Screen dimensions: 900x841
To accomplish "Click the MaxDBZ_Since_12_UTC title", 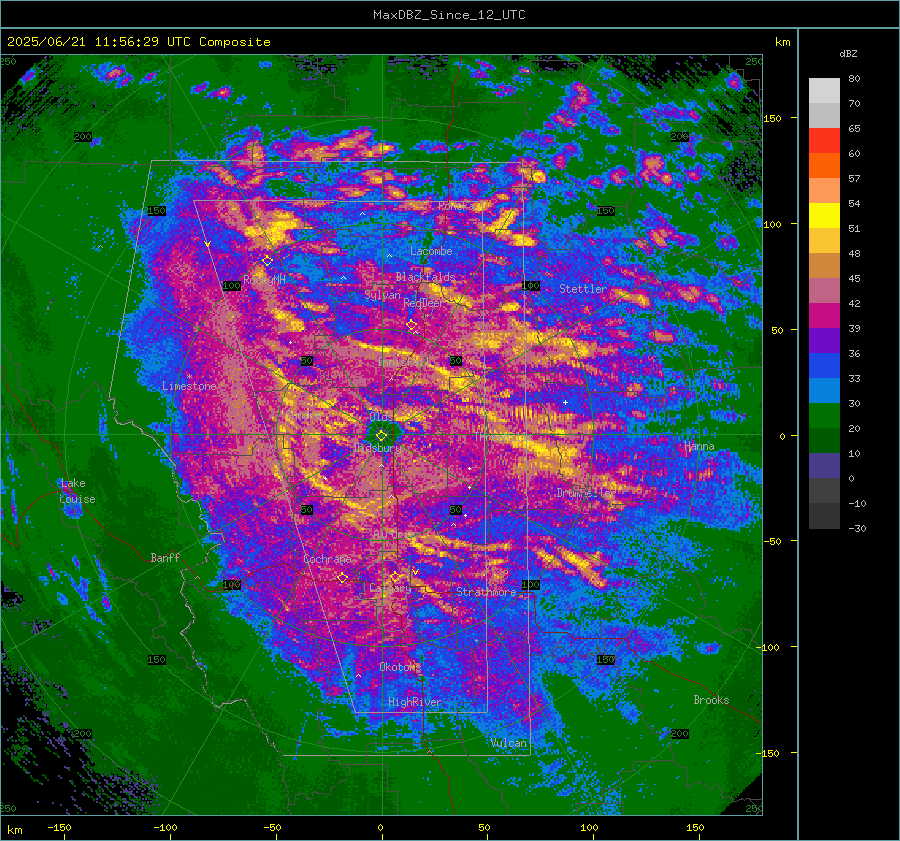I will coord(449,15).
